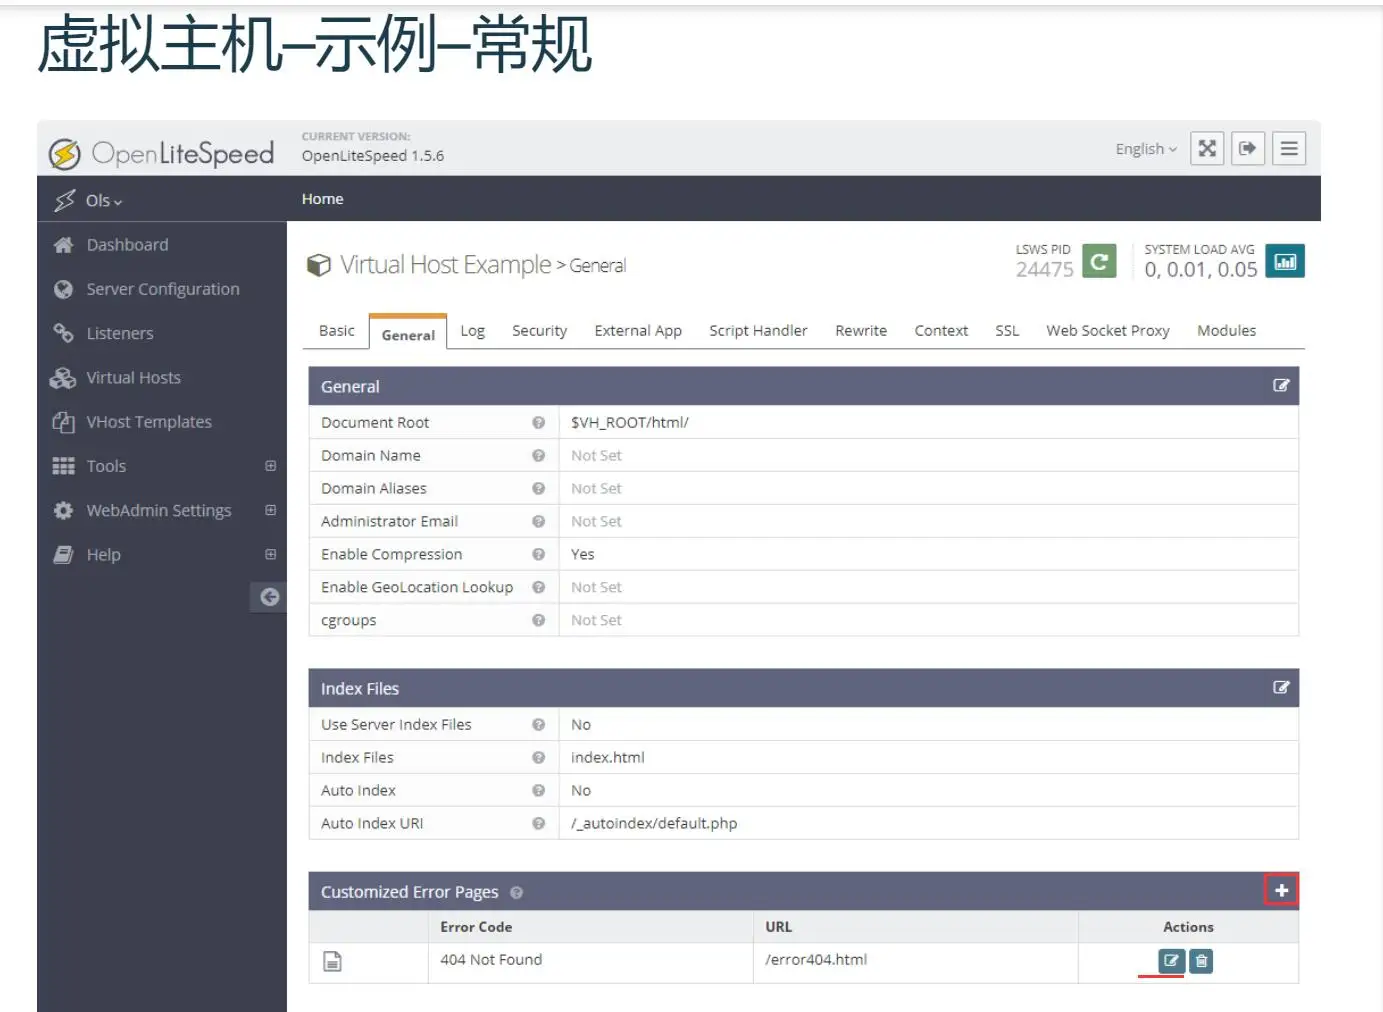This screenshot has width=1383, height=1012.
Task: Edit the Index Files section
Action: click(x=1281, y=688)
